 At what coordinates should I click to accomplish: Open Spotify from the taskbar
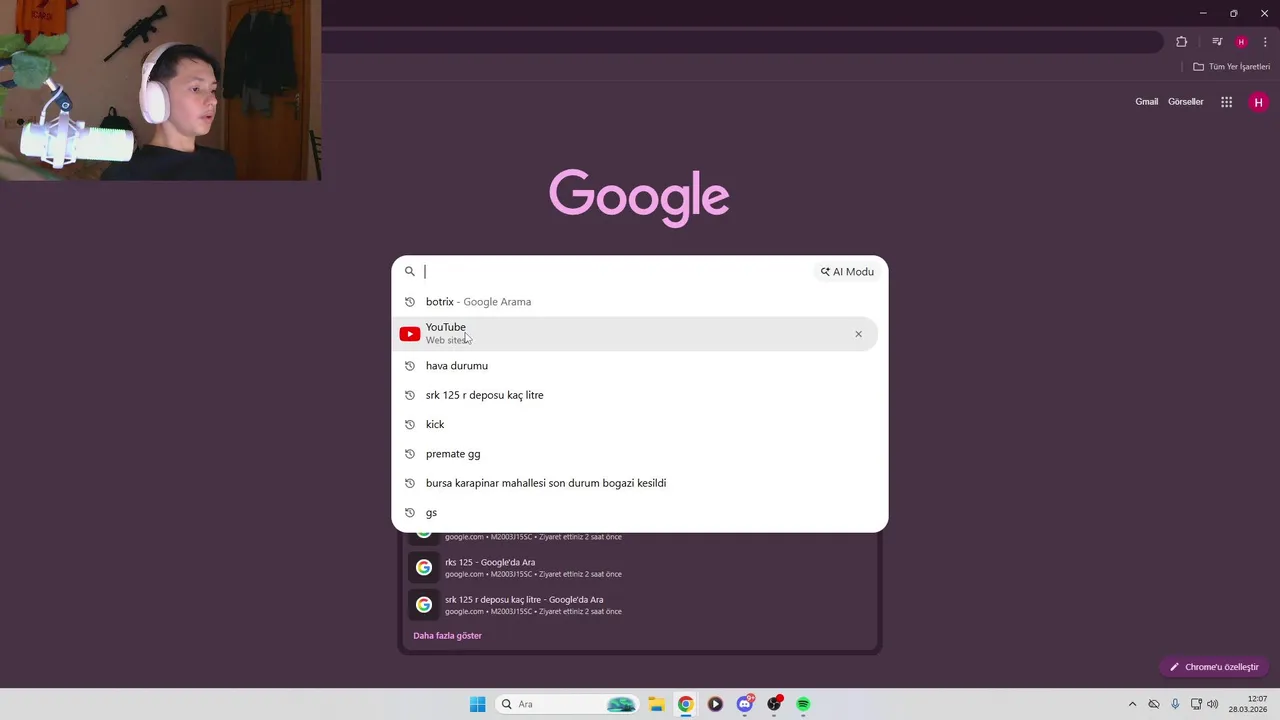tap(803, 704)
